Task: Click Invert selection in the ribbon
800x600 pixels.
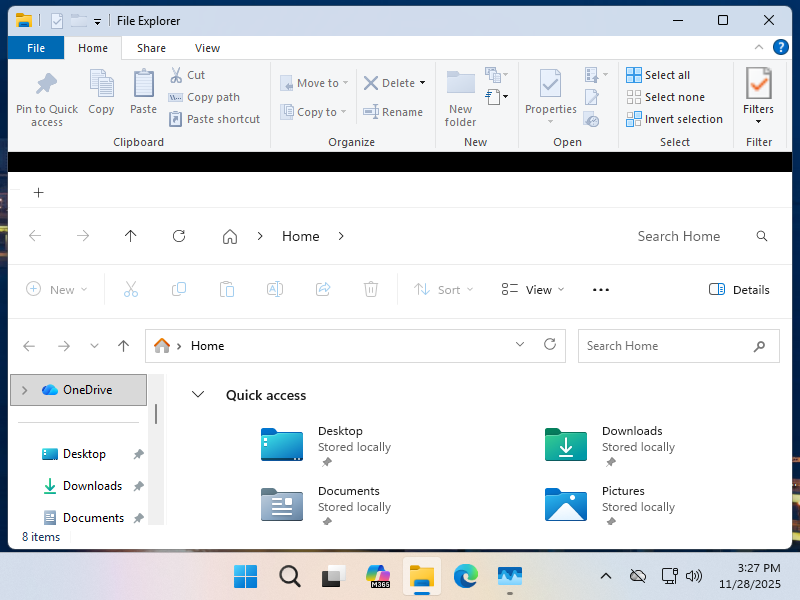Action: pyautogui.click(x=674, y=119)
